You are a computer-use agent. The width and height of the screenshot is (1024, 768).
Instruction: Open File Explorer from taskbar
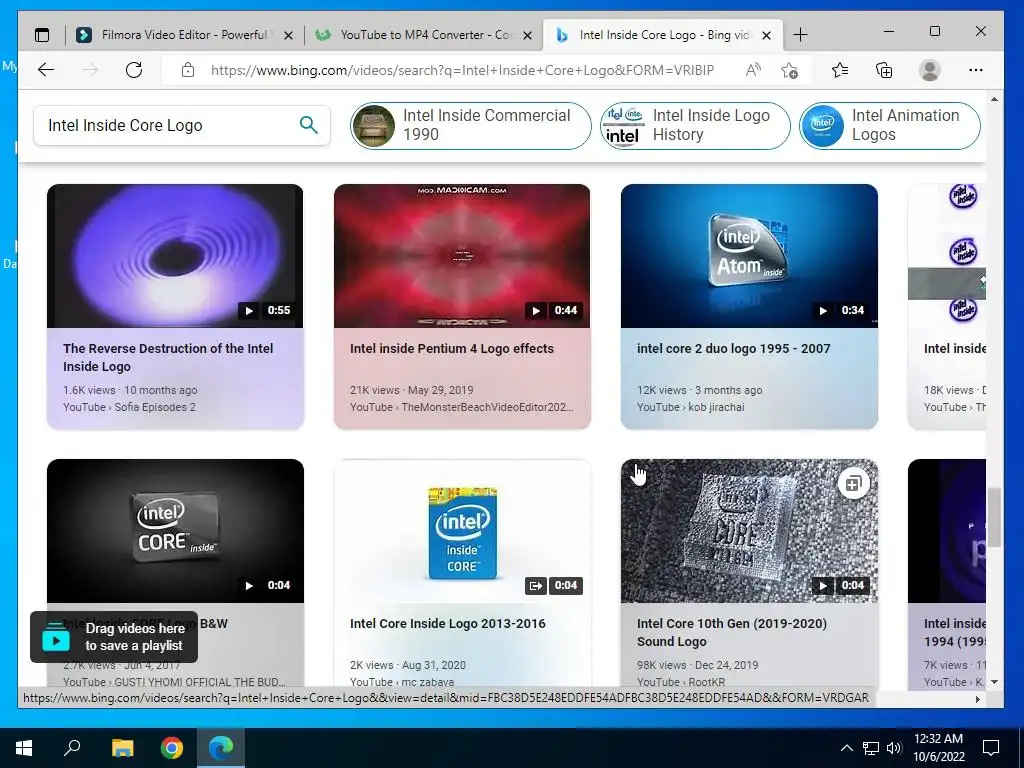click(122, 748)
